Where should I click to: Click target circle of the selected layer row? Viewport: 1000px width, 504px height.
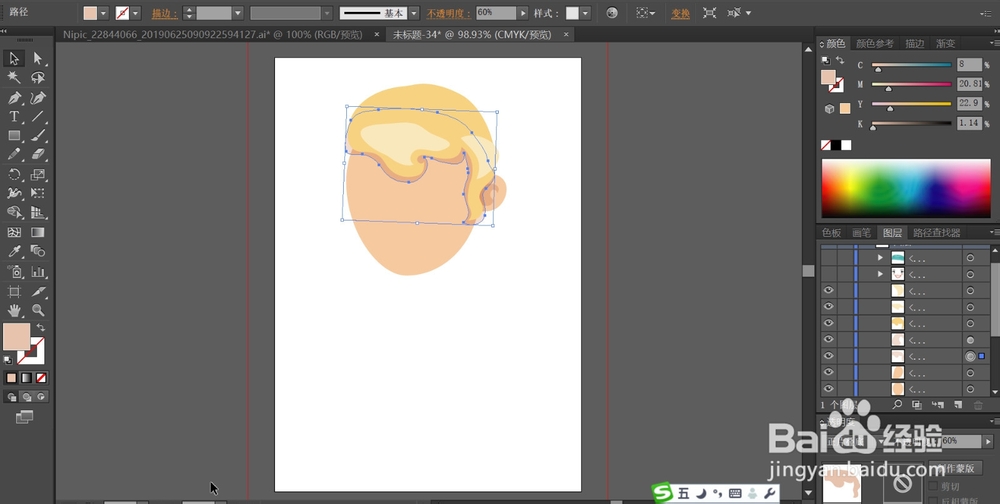(x=970, y=356)
